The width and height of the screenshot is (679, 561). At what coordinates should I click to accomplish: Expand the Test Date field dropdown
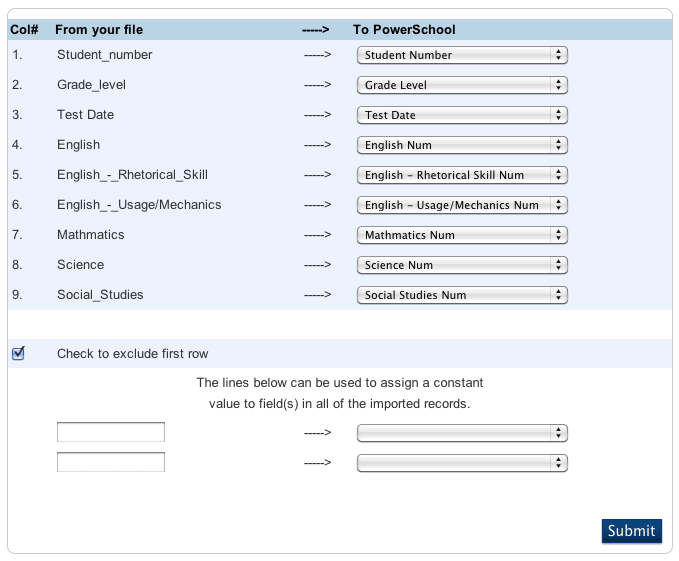[x=462, y=115]
